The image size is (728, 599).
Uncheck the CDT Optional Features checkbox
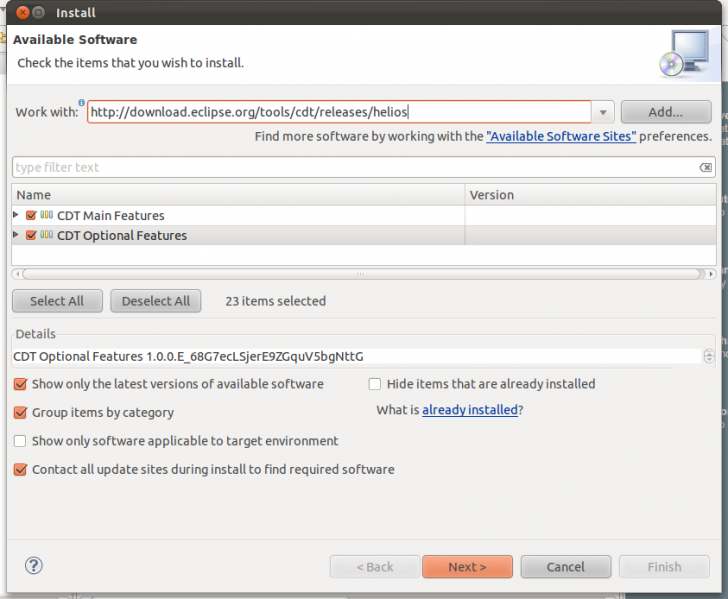click(31, 236)
